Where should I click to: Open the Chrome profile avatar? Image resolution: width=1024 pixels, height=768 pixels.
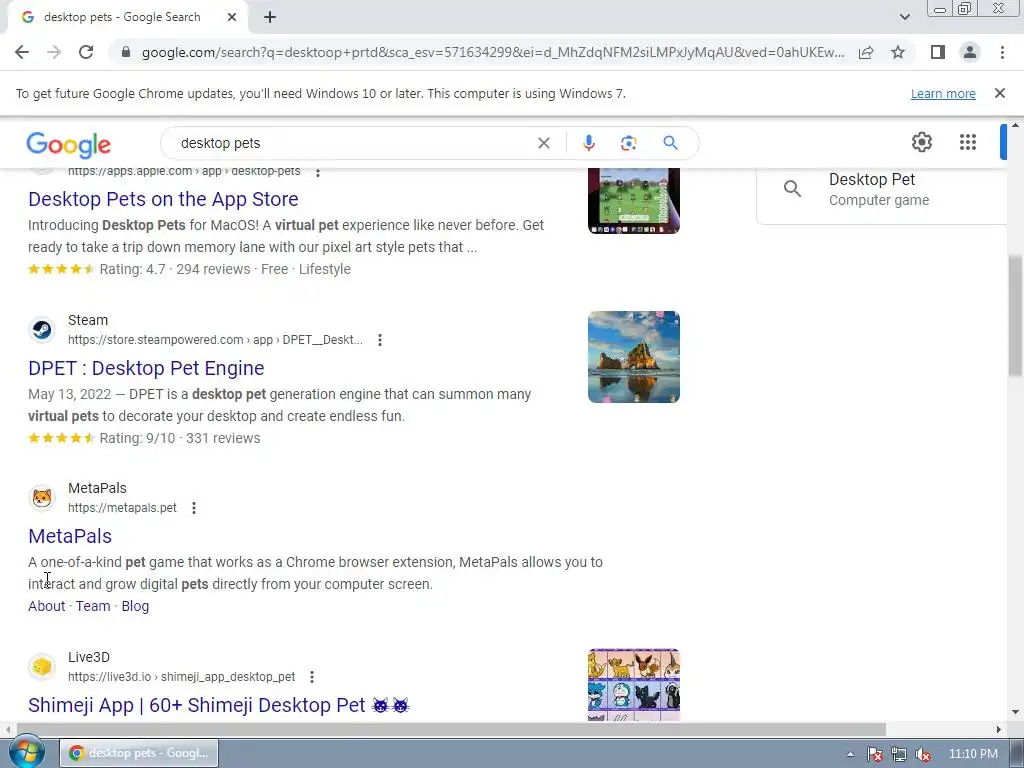click(970, 52)
